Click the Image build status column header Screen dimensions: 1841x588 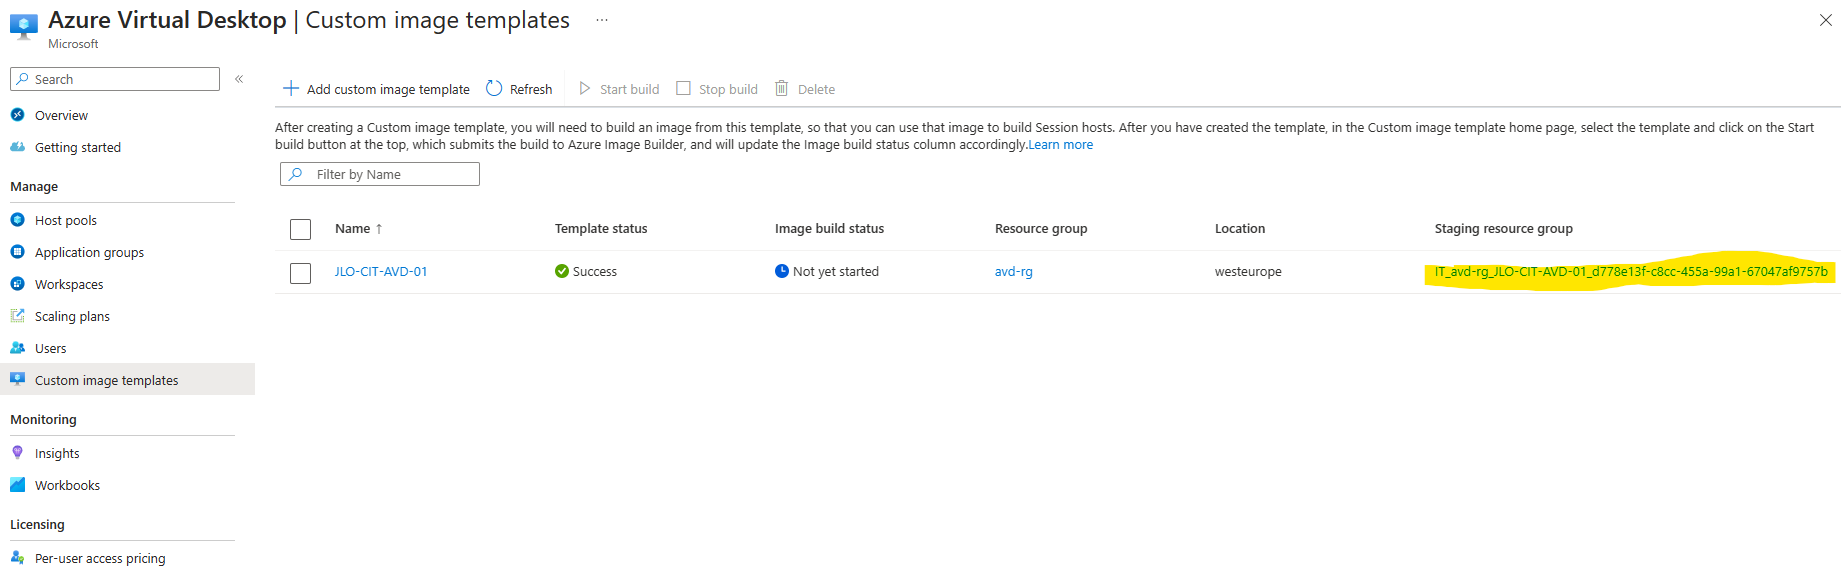[829, 228]
